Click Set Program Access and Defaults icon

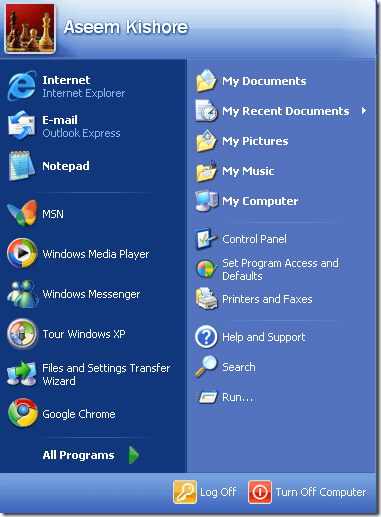(x=207, y=269)
